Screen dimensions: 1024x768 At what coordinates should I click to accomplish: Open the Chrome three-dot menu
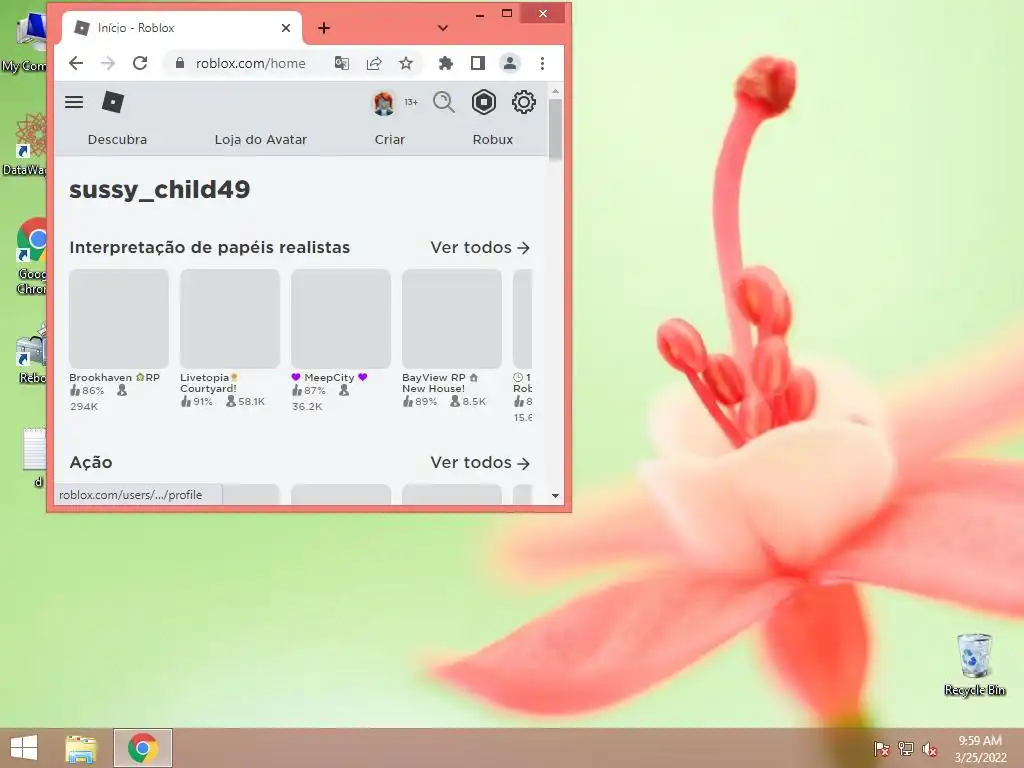[543, 63]
